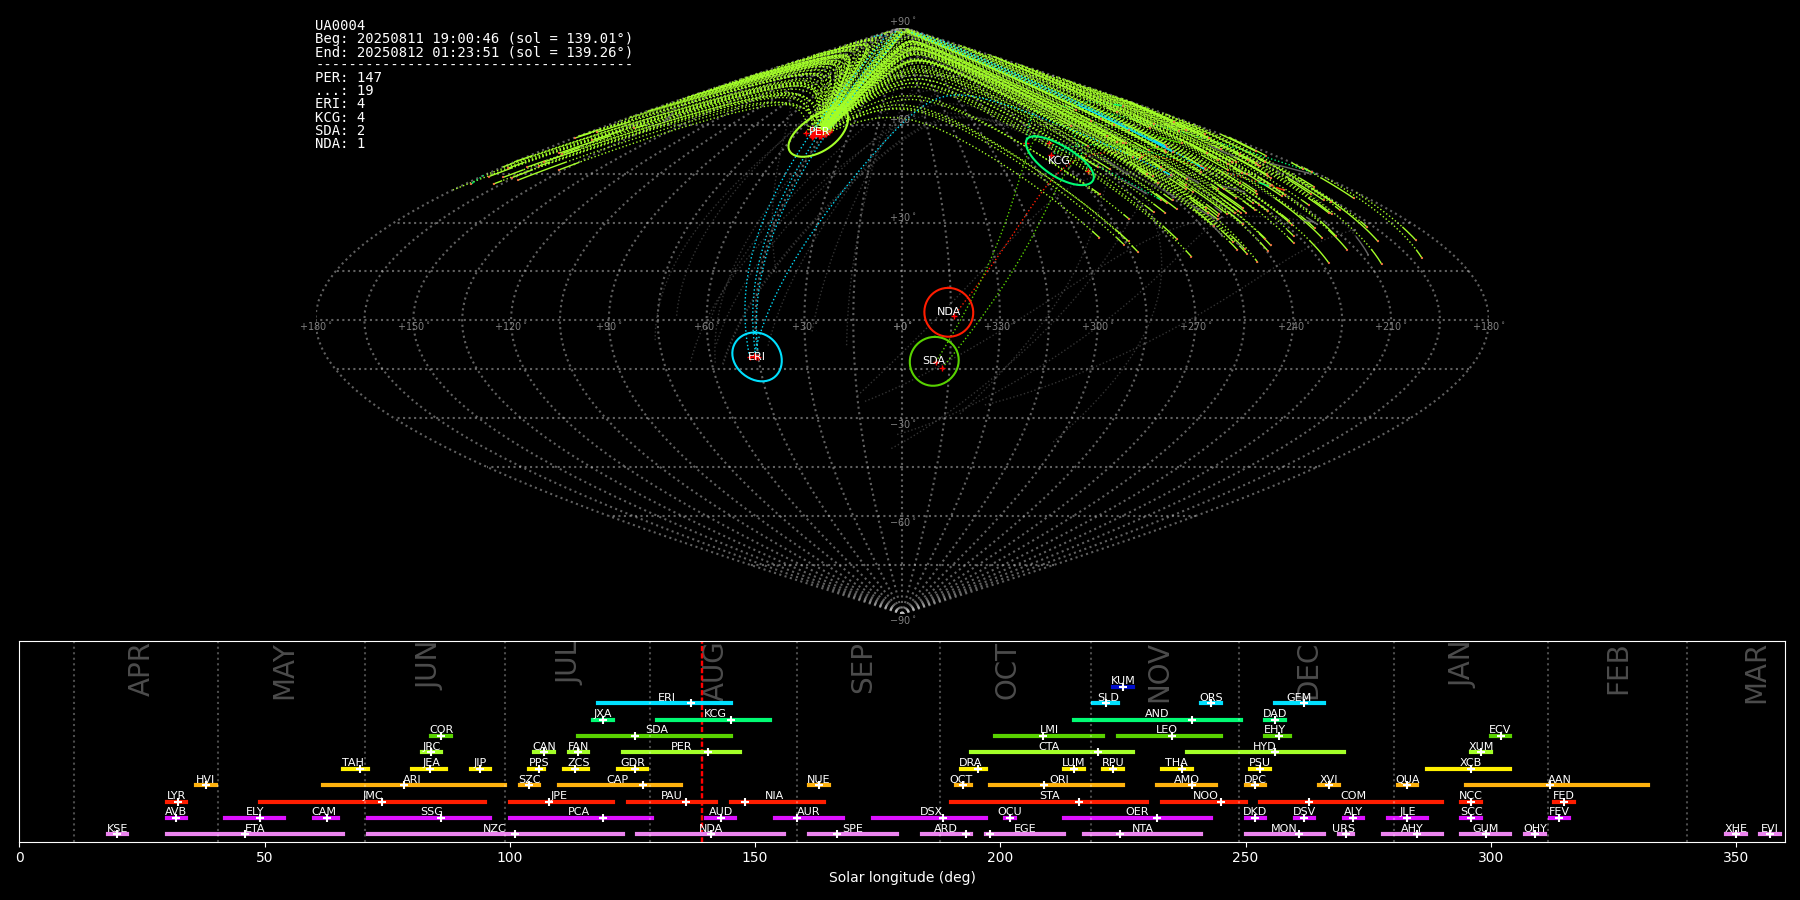
Task: Click the CAP shower bar in timeline
Action: [x=620, y=785]
